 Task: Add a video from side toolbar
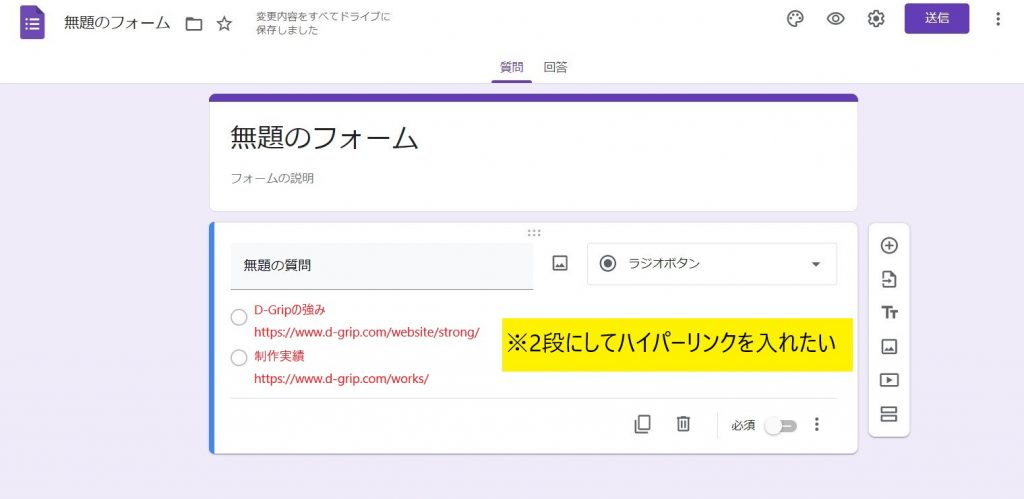click(889, 380)
